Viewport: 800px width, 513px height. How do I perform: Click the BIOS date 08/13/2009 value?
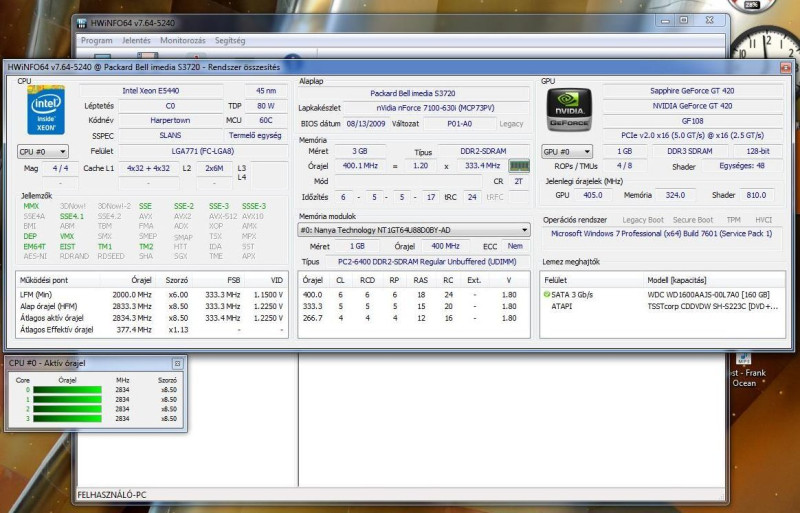[365, 124]
